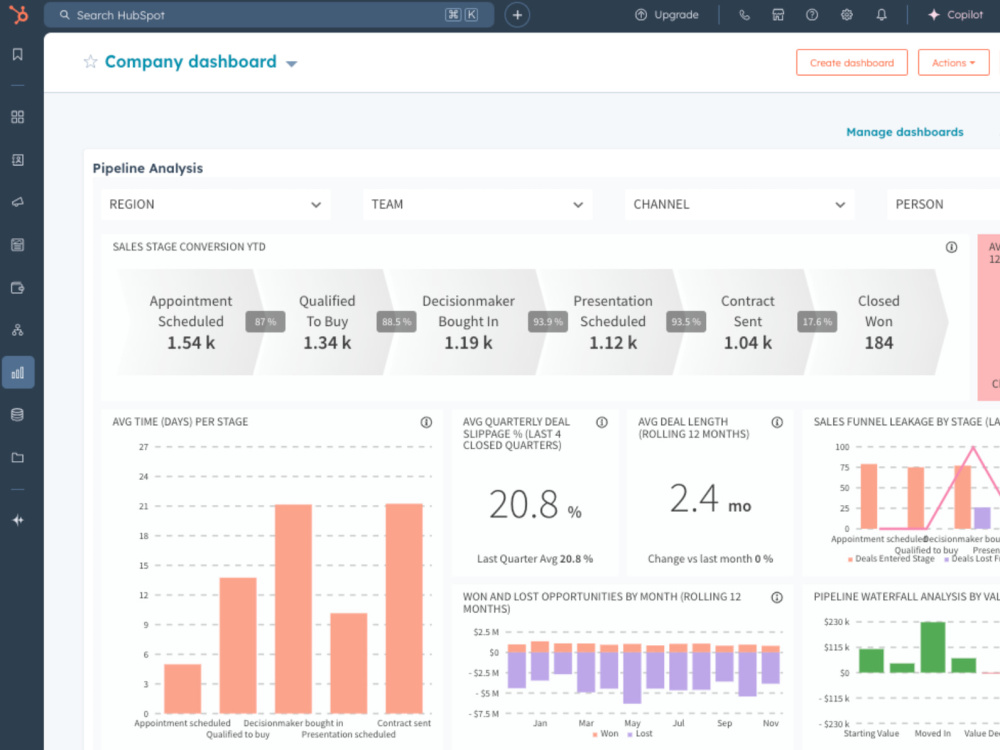Image resolution: width=1000 pixels, height=750 pixels.
Task: Select the Qualified To Buy funnel stage
Action: click(x=327, y=322)
